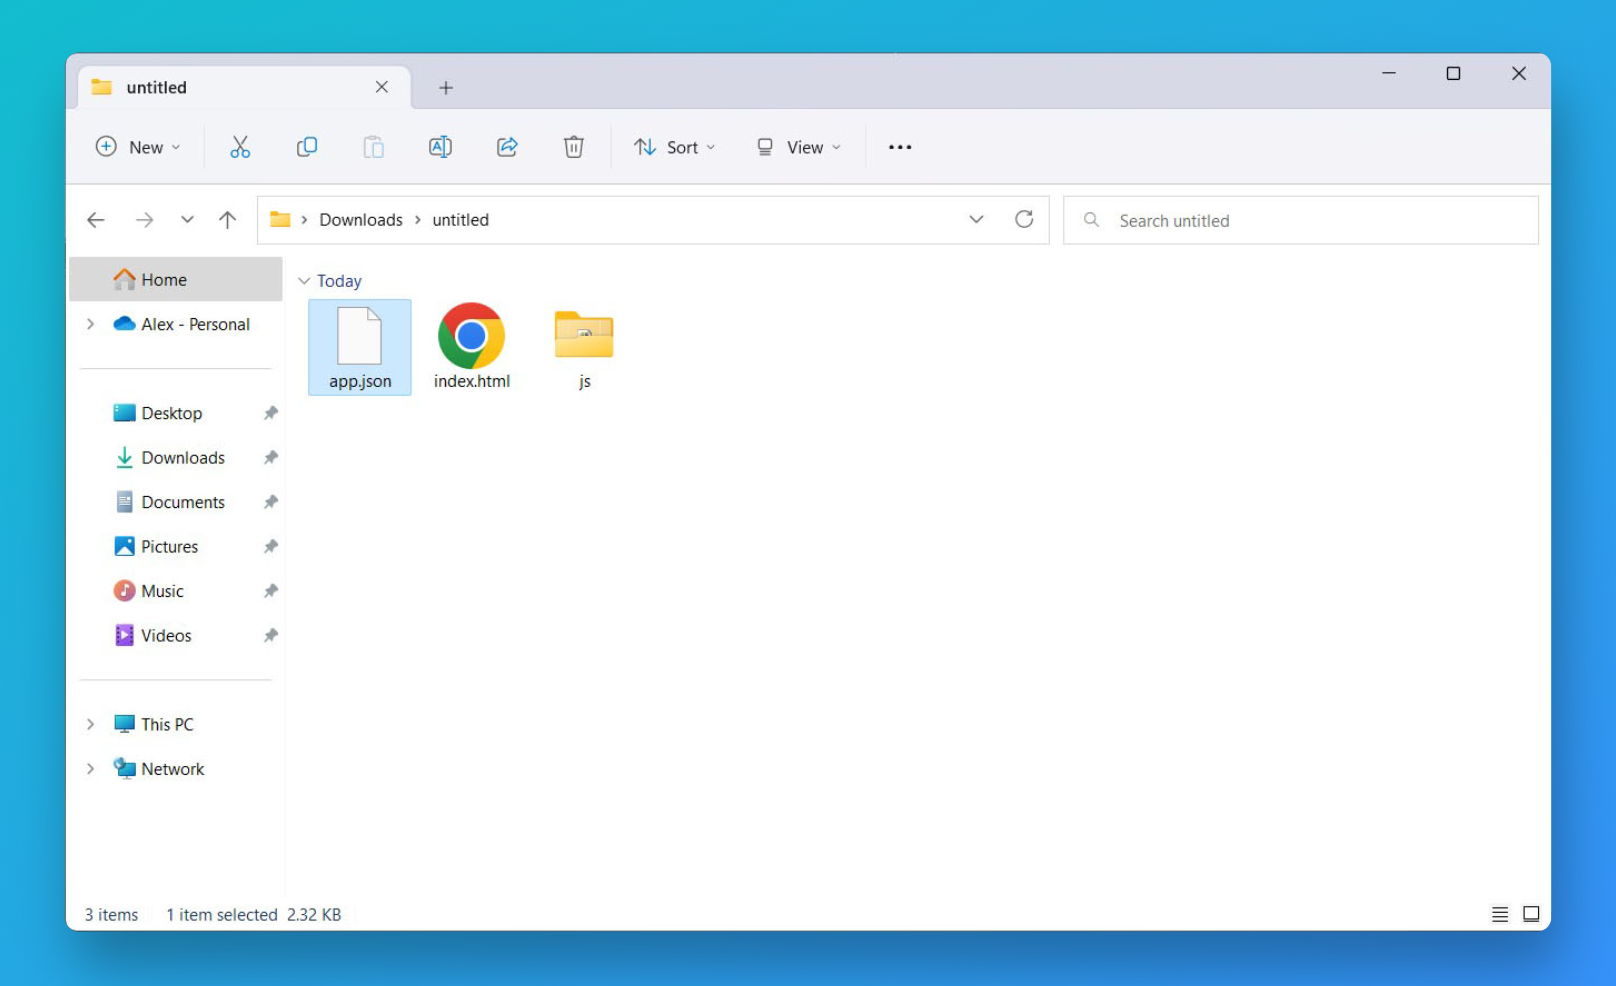Screen dimensions: 1616x986
Task: Click the Share icon in the toolbar
Action: [x=506, y=146]
